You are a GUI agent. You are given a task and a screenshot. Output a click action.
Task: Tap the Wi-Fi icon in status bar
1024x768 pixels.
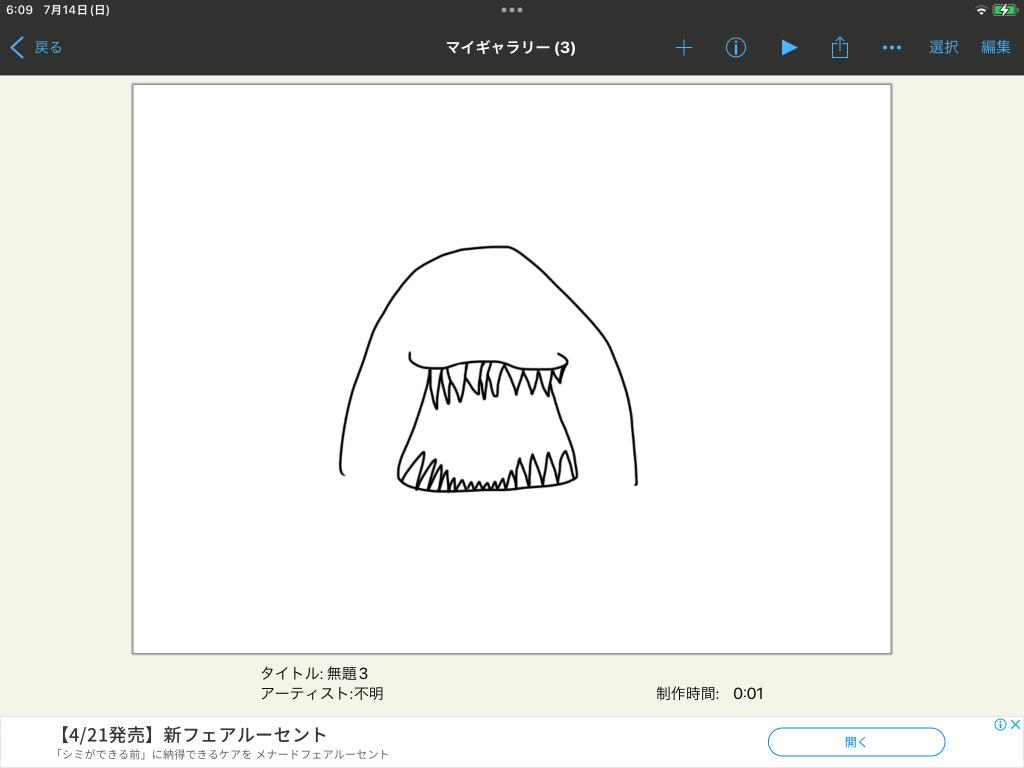(x=981, y=10)
